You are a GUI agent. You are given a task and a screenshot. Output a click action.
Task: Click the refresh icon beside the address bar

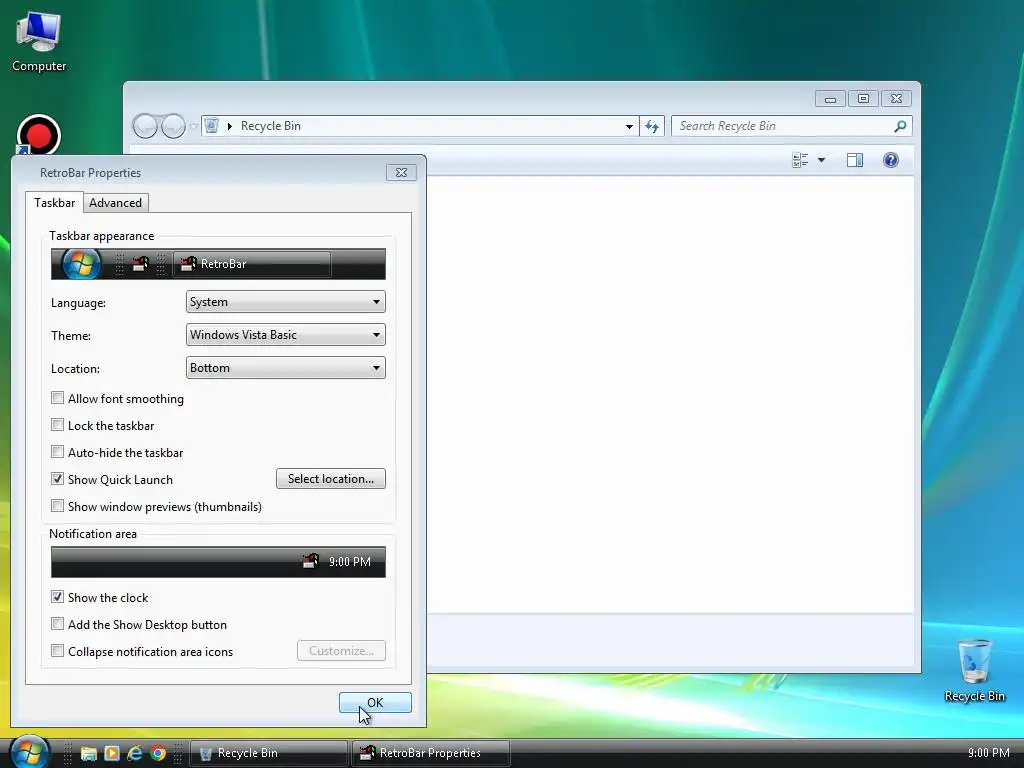[652, 126]
